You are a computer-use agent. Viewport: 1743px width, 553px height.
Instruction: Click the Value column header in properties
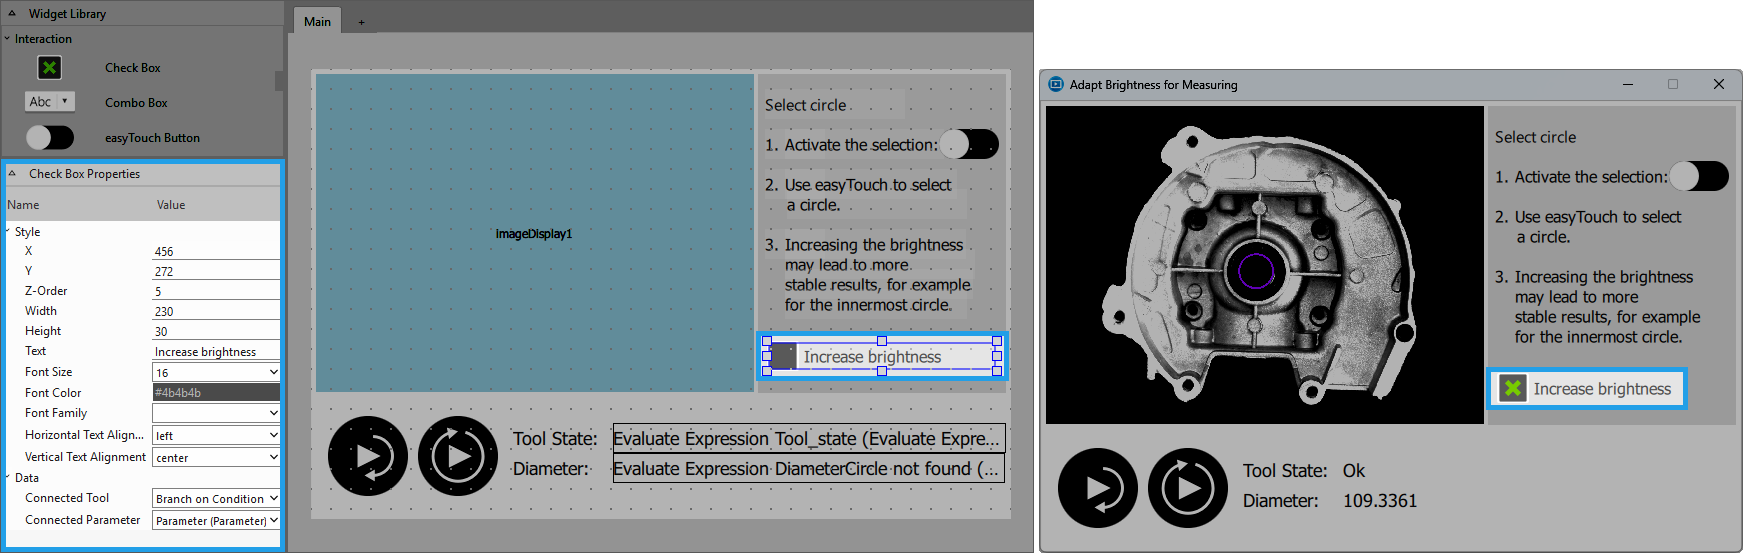tap(171, 205)
